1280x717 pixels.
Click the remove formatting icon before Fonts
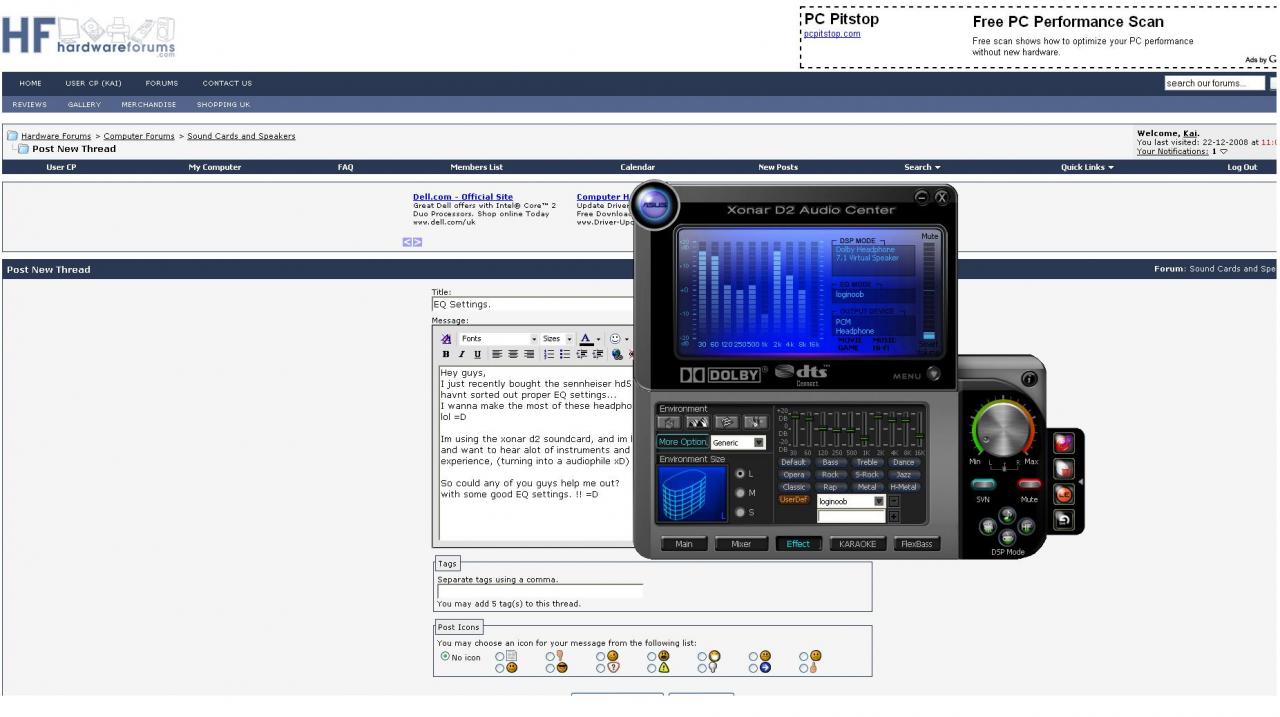[x=446, y=339]
